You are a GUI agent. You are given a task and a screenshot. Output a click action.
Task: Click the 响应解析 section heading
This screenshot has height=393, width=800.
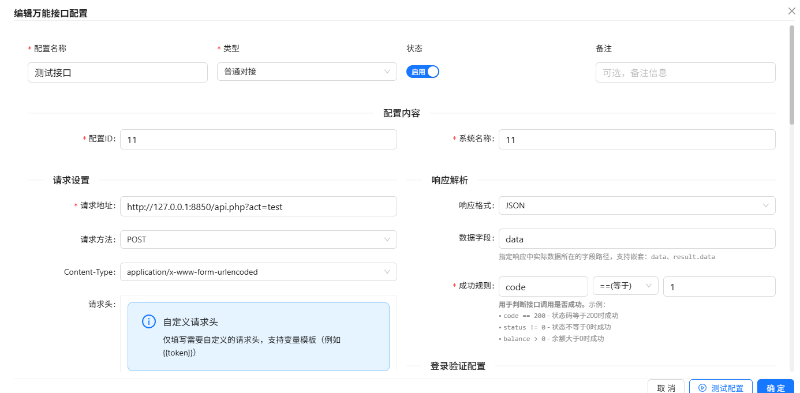click(x=449, y=180)
